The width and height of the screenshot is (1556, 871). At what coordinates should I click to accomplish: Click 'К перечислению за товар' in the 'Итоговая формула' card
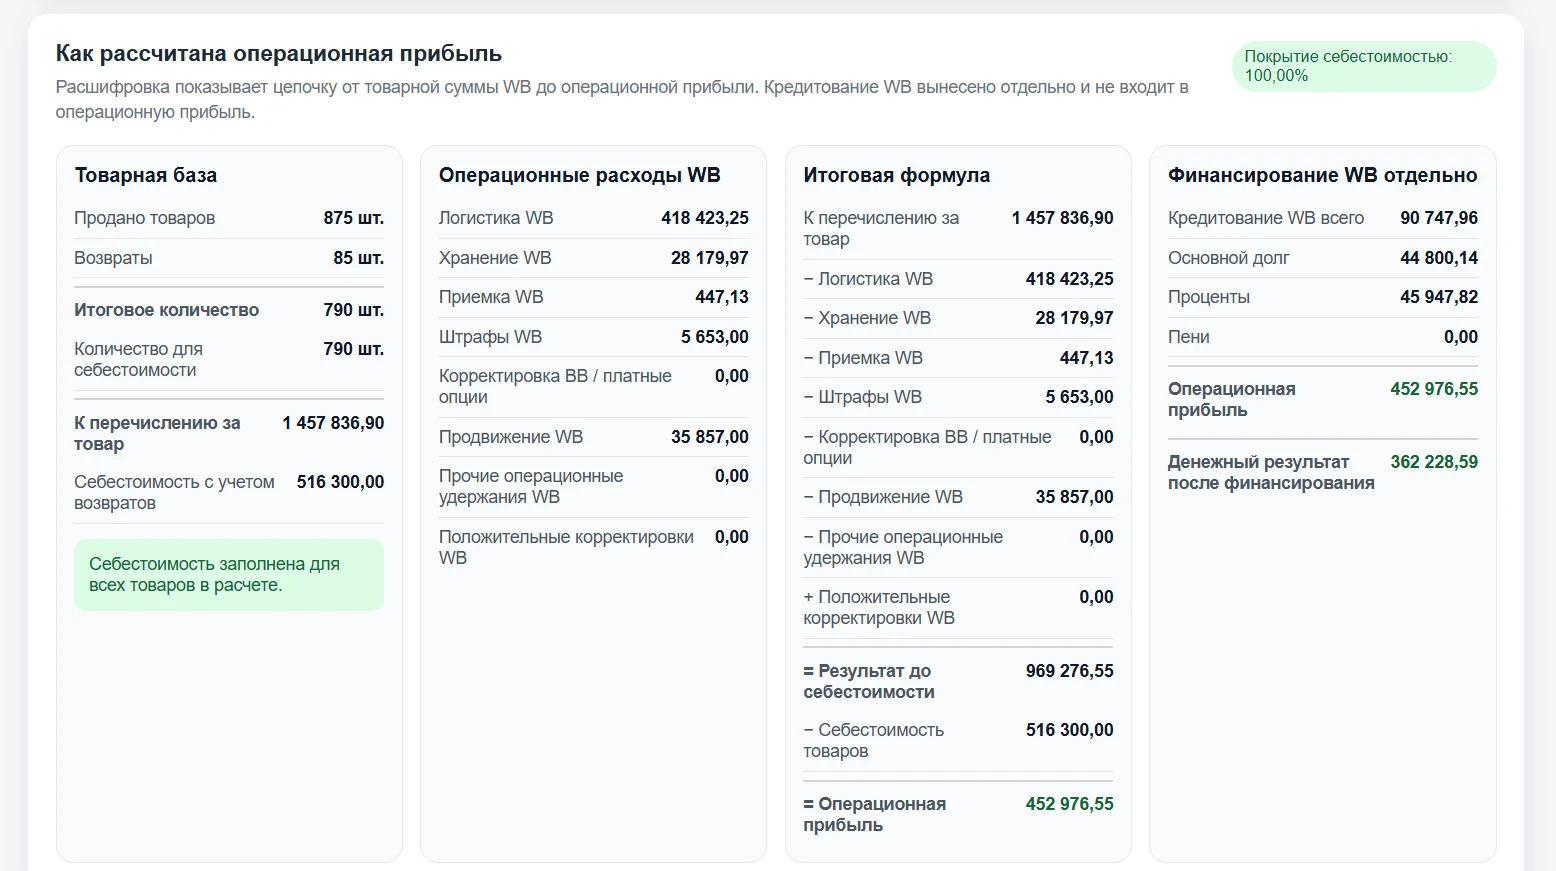point(881,228)
